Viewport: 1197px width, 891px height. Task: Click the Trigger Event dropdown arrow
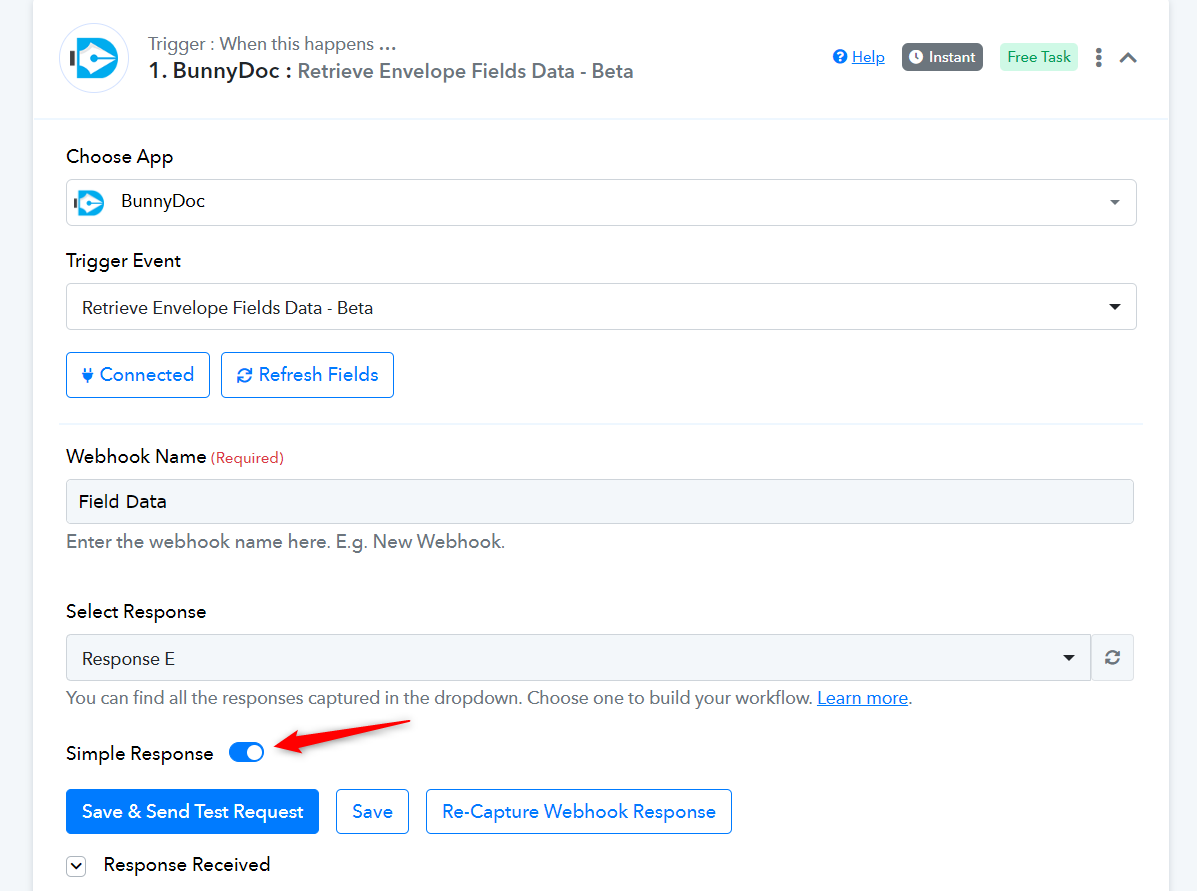tap(1115, 307)
